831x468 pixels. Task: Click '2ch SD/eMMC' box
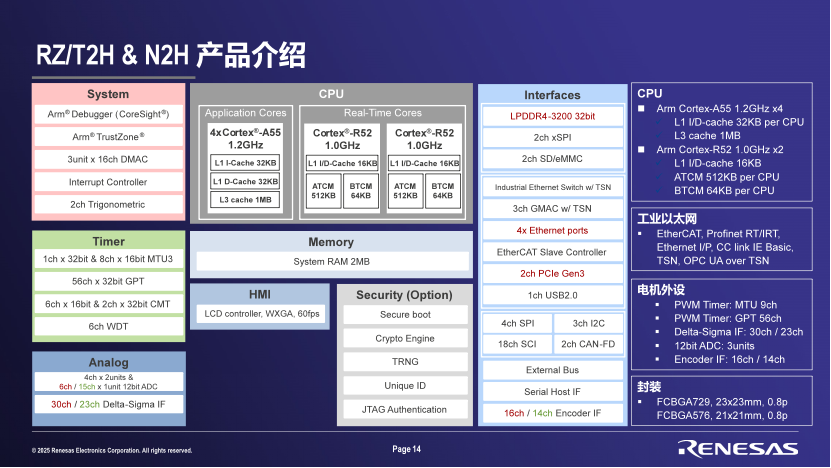click(x=552, y=158)
